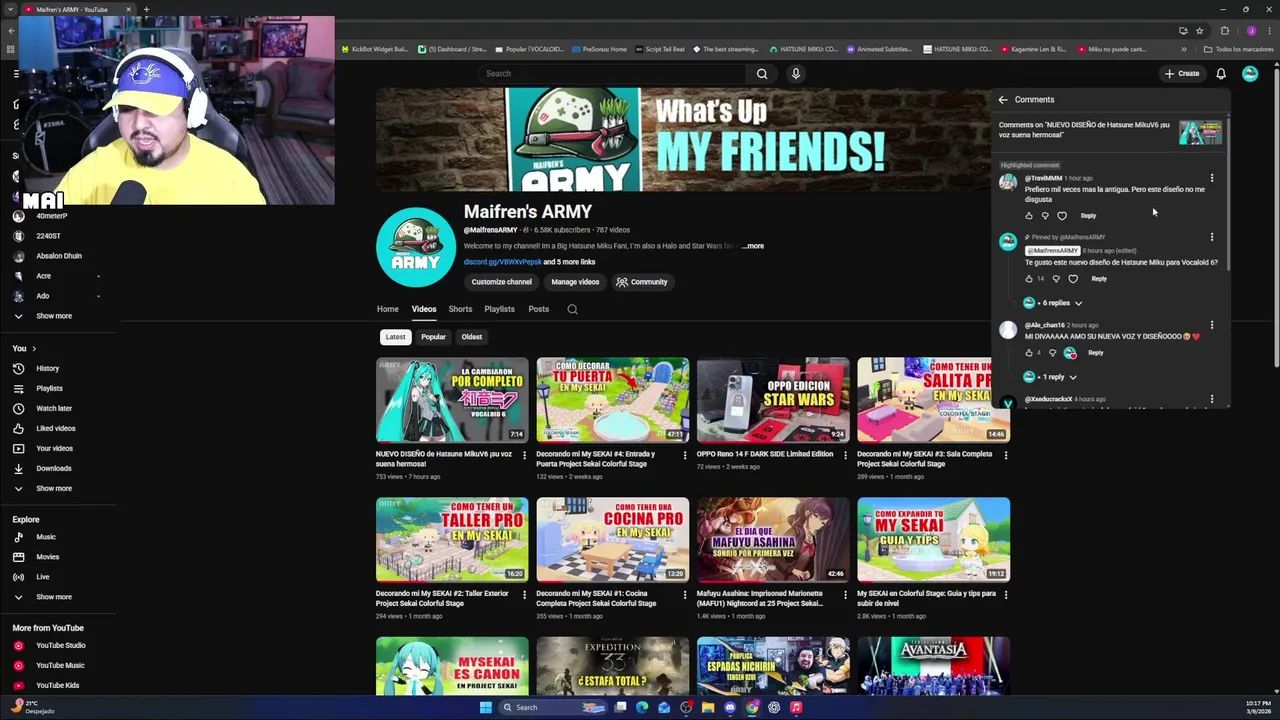Click into the YouTube search field
1280x720 pixels.
[x=610, y=73]
